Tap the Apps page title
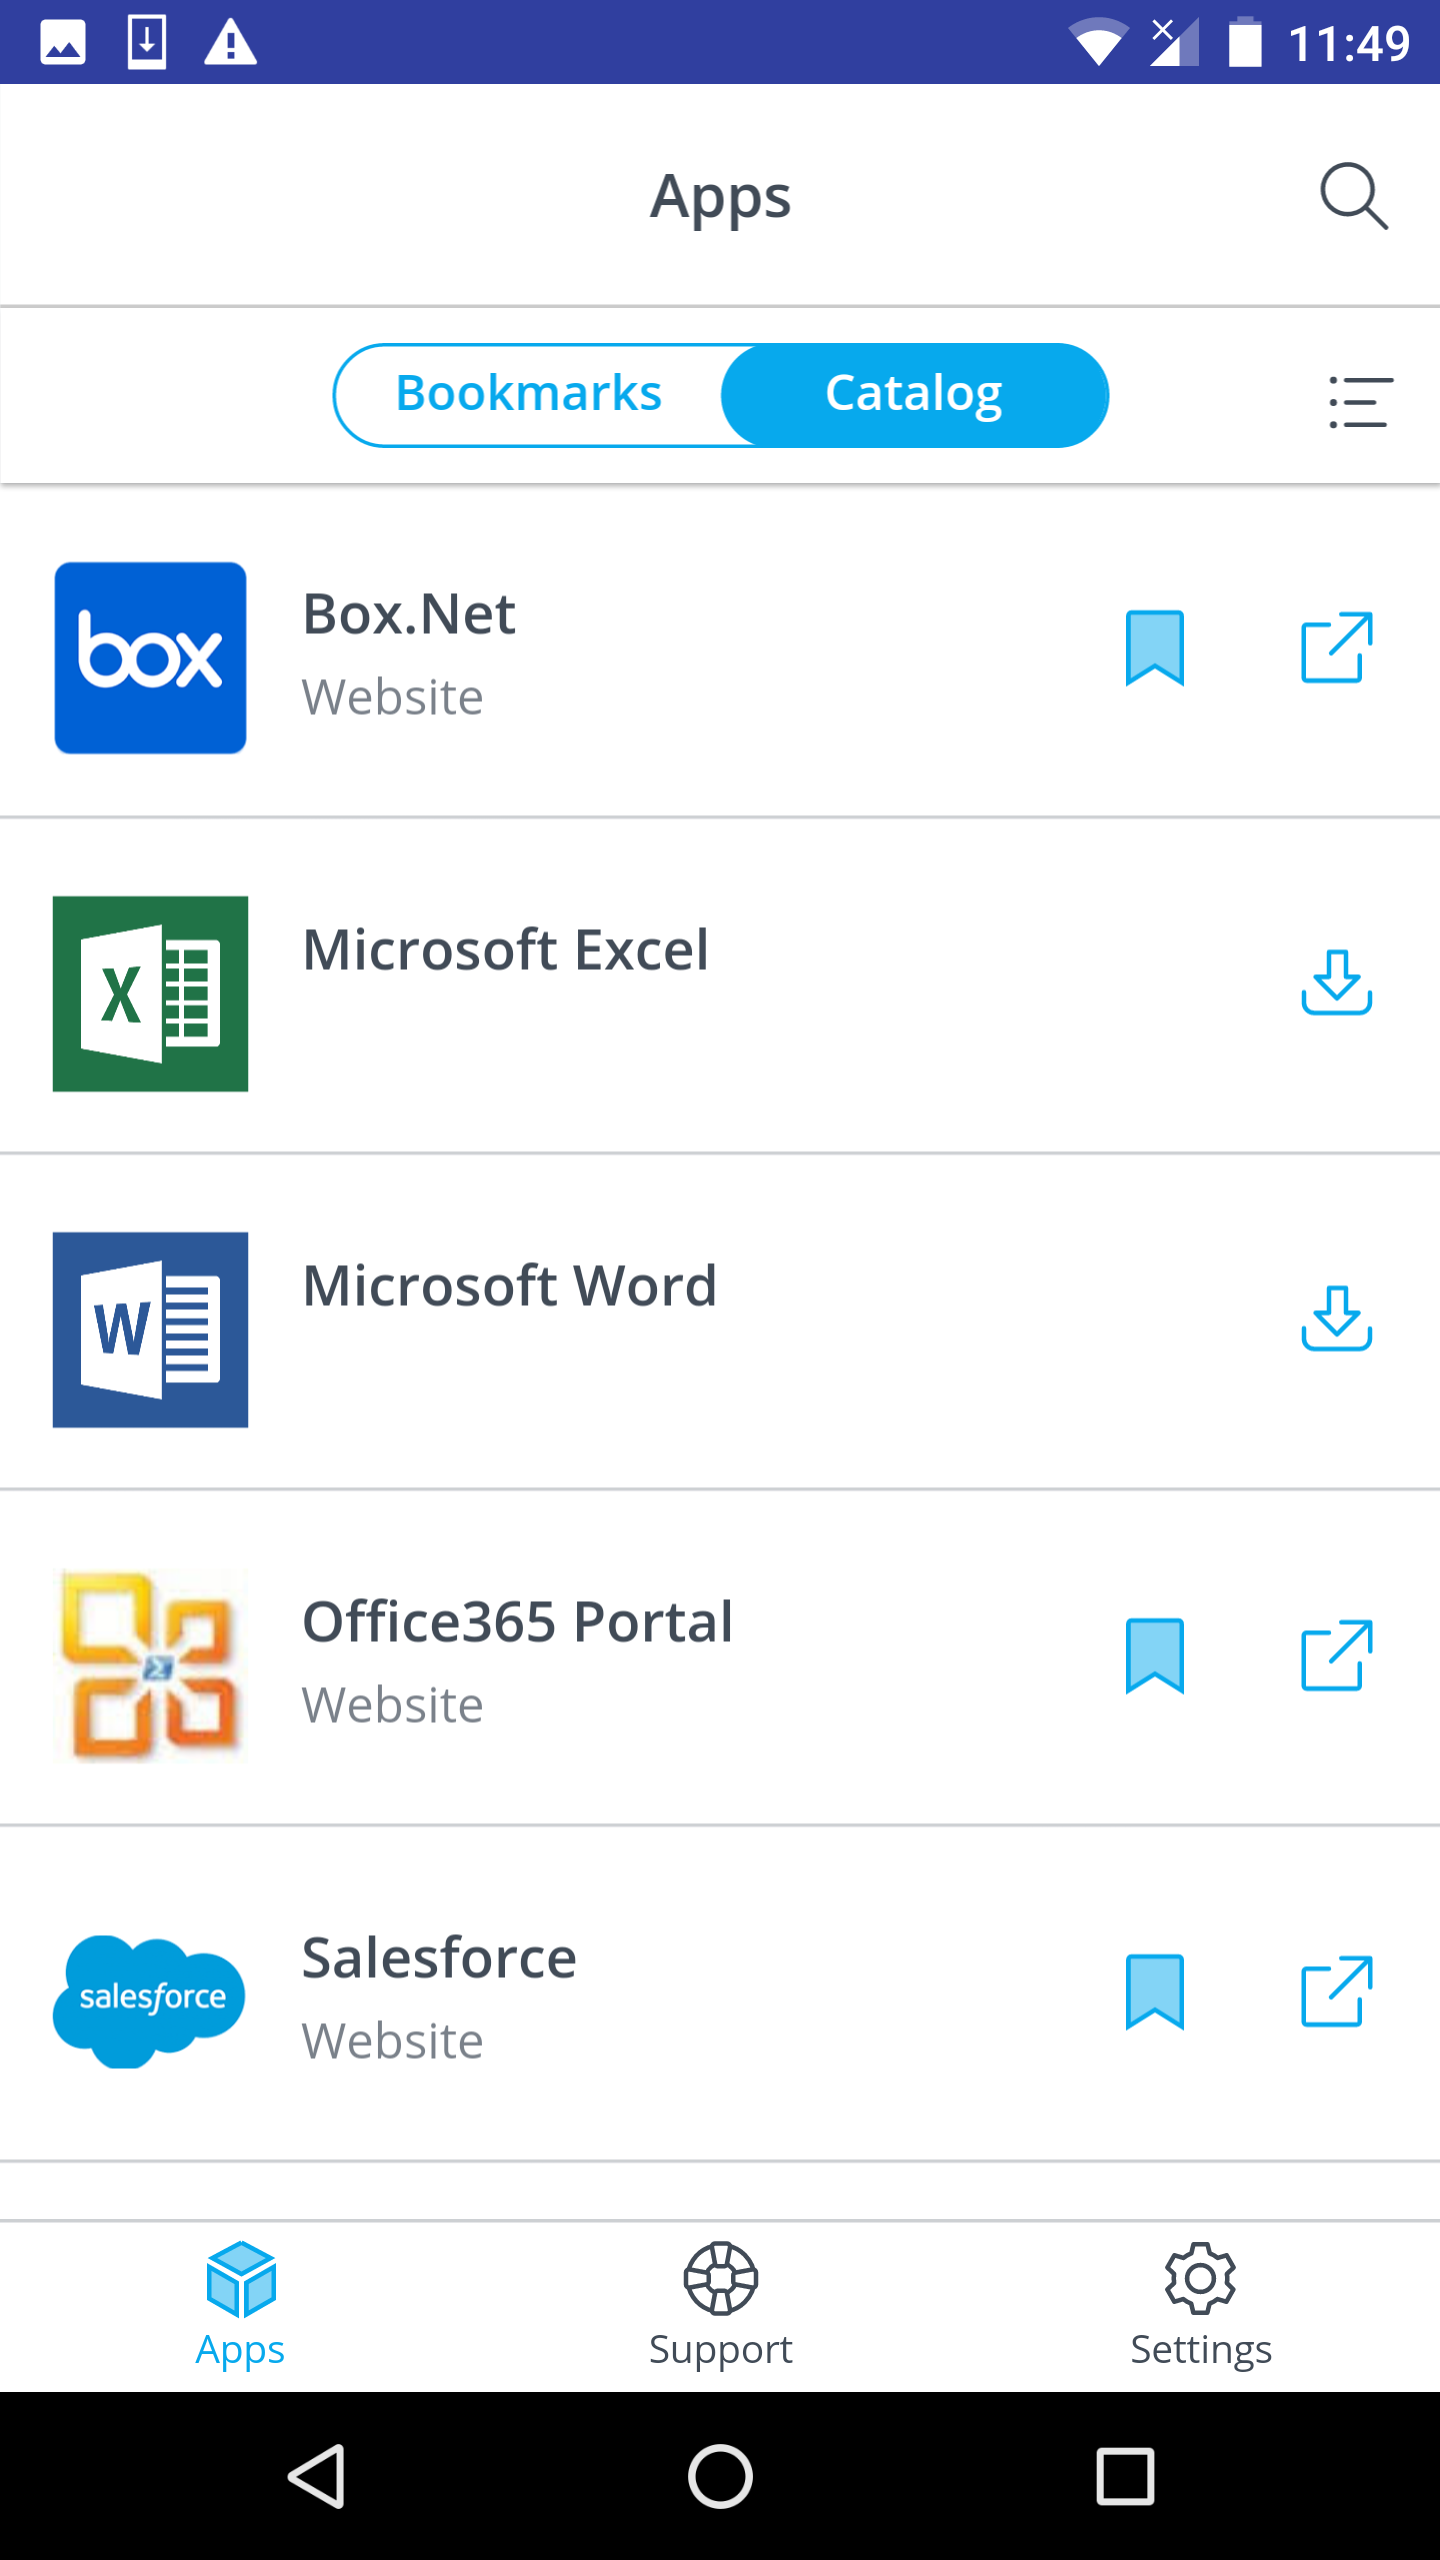 pos(720,198)
